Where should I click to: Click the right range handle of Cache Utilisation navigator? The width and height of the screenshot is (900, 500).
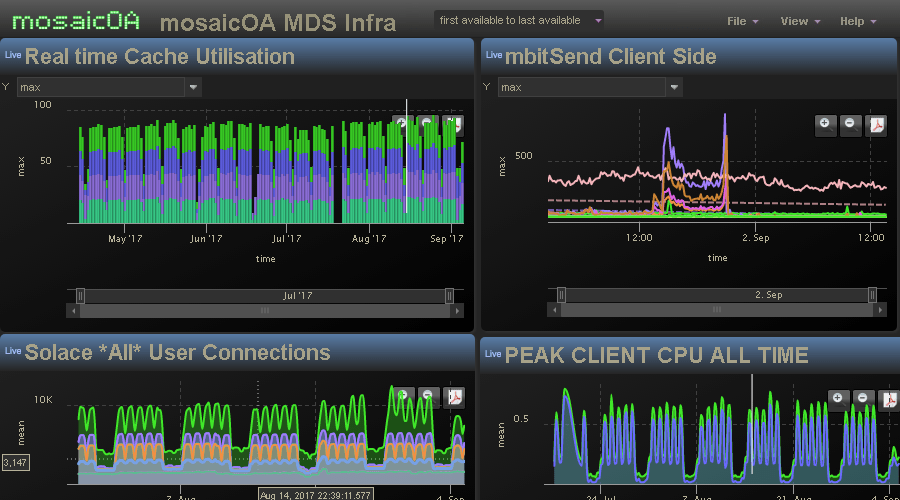(449, 296)
